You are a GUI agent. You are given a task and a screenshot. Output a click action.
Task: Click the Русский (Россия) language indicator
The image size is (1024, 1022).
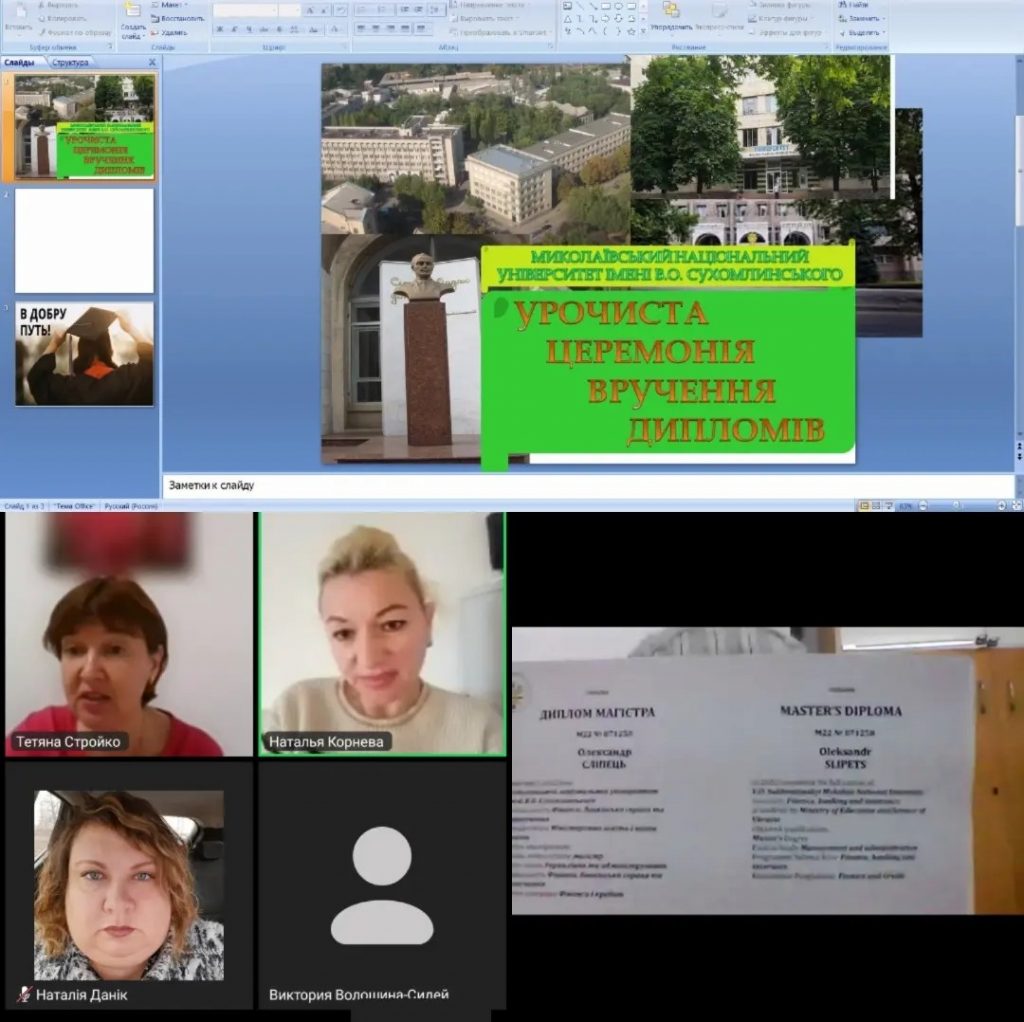[x=131, y=506]
